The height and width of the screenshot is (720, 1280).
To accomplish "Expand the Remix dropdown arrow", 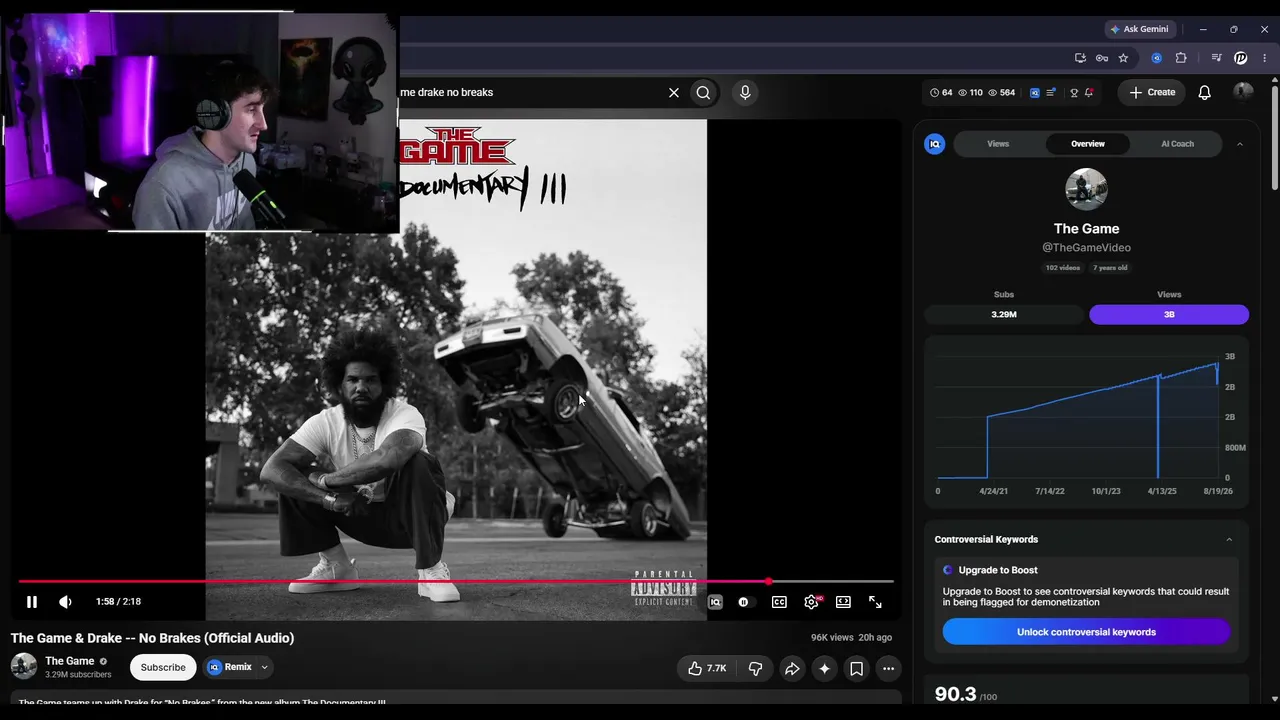I will [x=265, y=667].
